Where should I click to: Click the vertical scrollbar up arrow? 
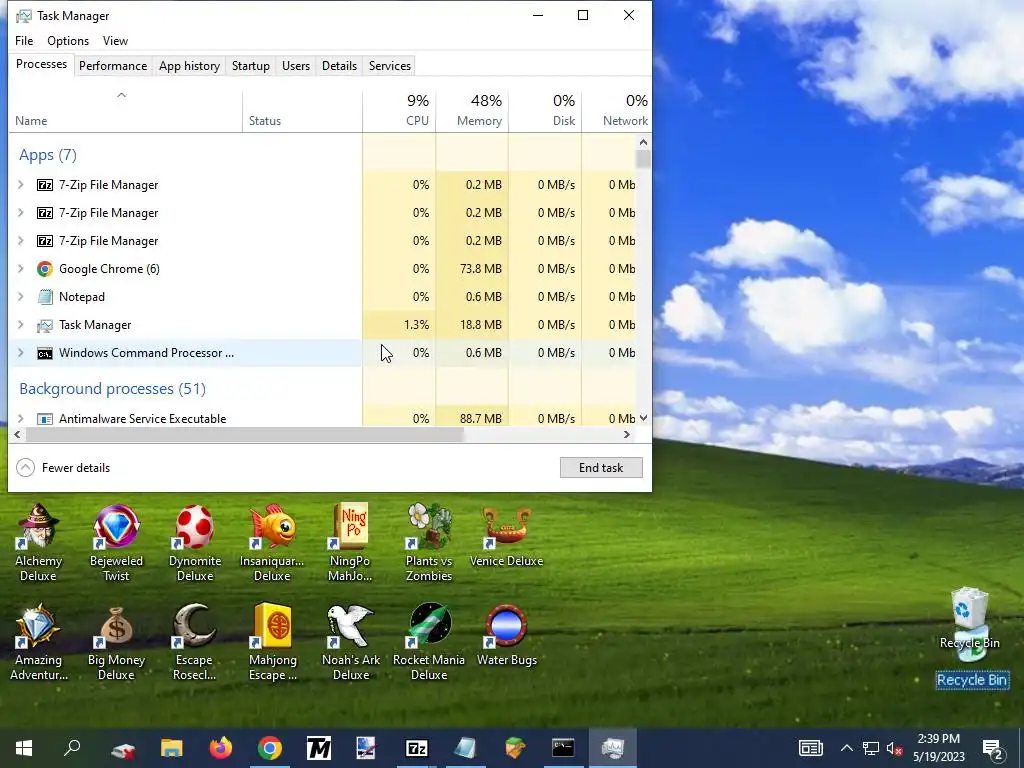(x=643, y=142)
